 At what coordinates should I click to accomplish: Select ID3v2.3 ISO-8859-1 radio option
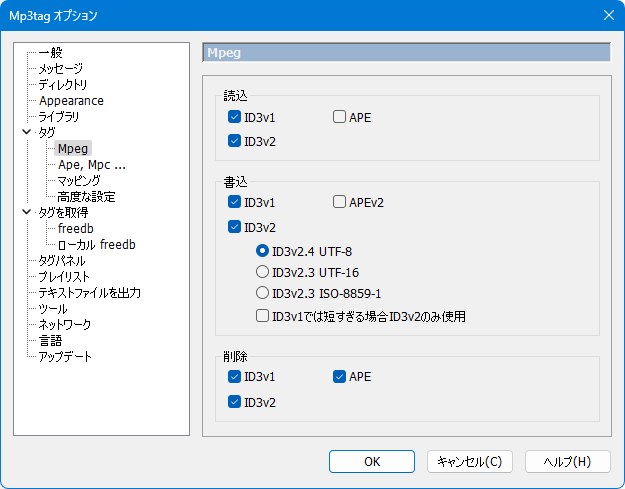point(263,294)
